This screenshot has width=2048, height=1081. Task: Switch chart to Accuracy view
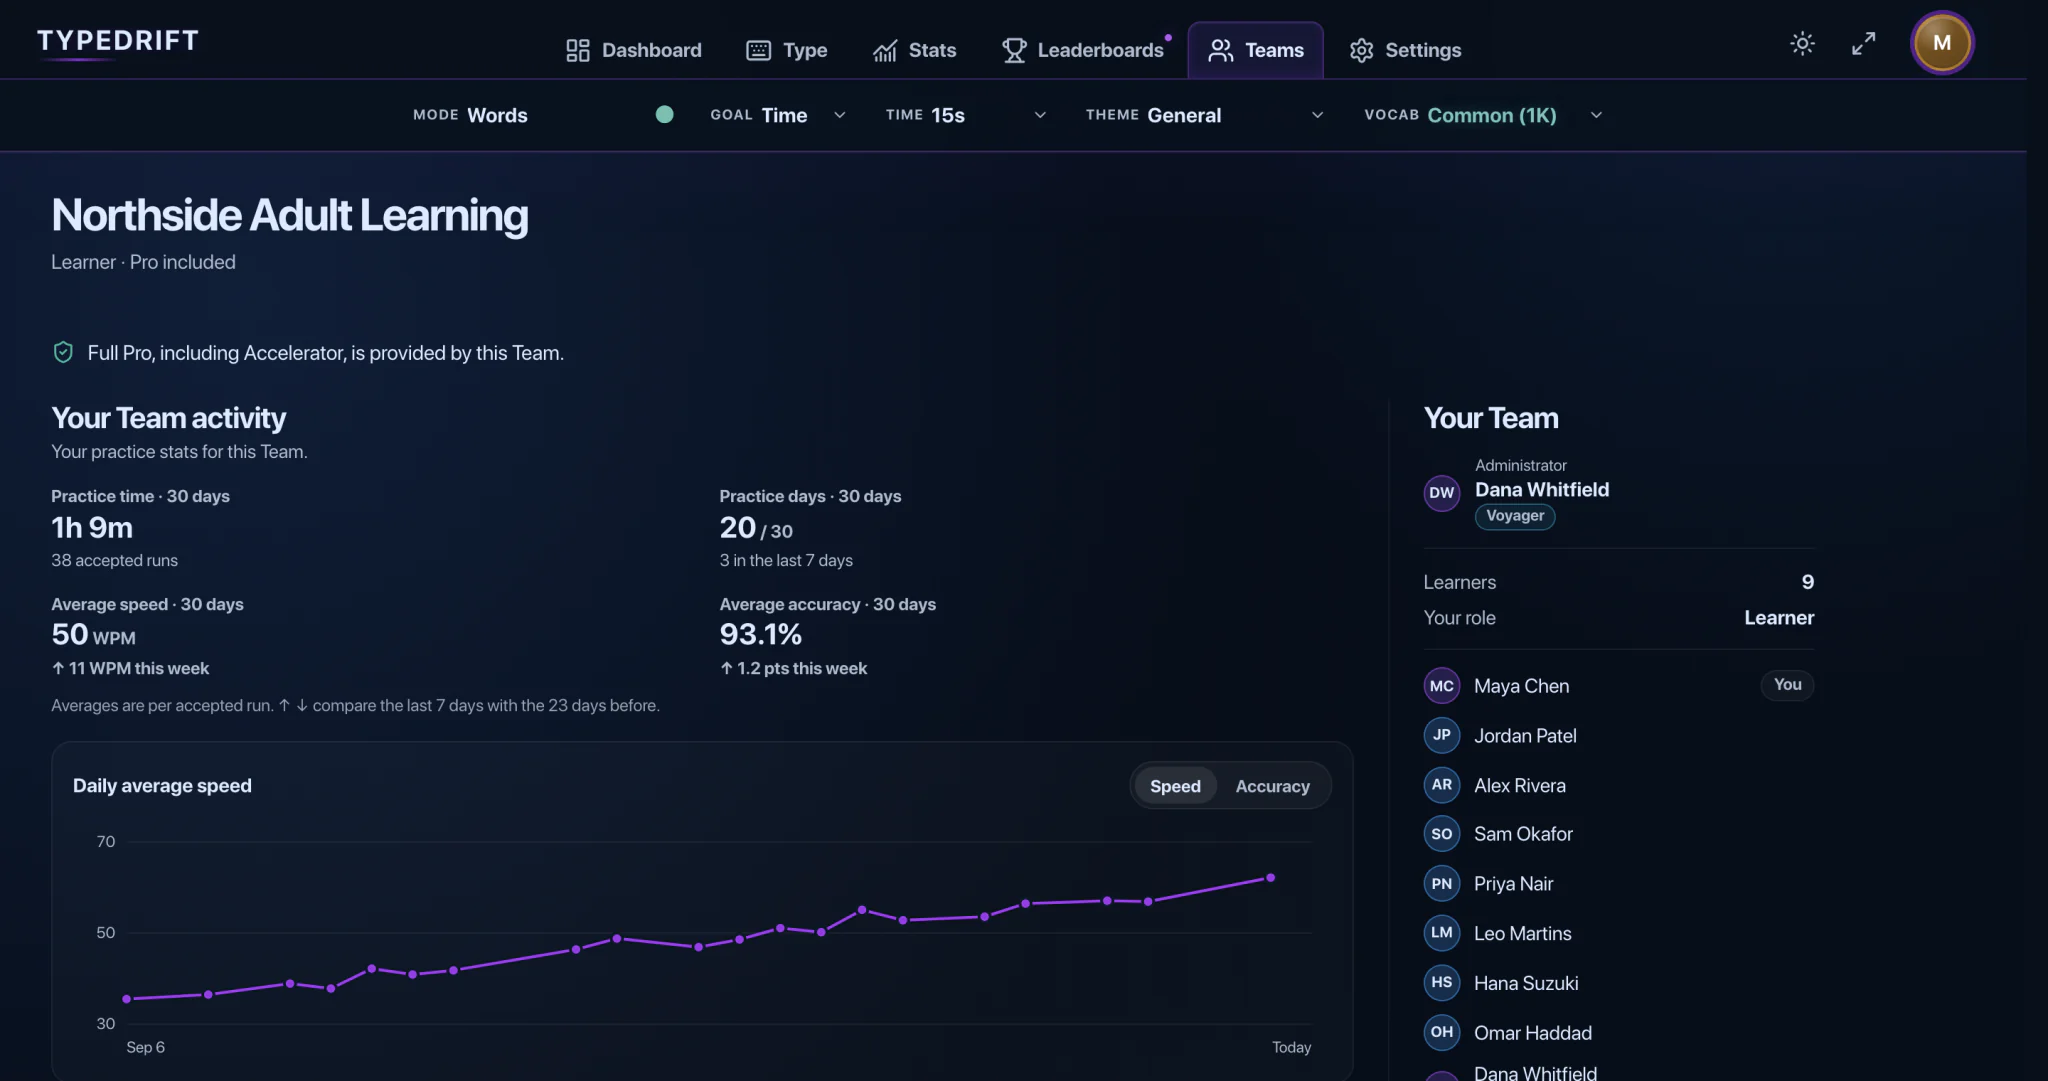point(1272,786)
